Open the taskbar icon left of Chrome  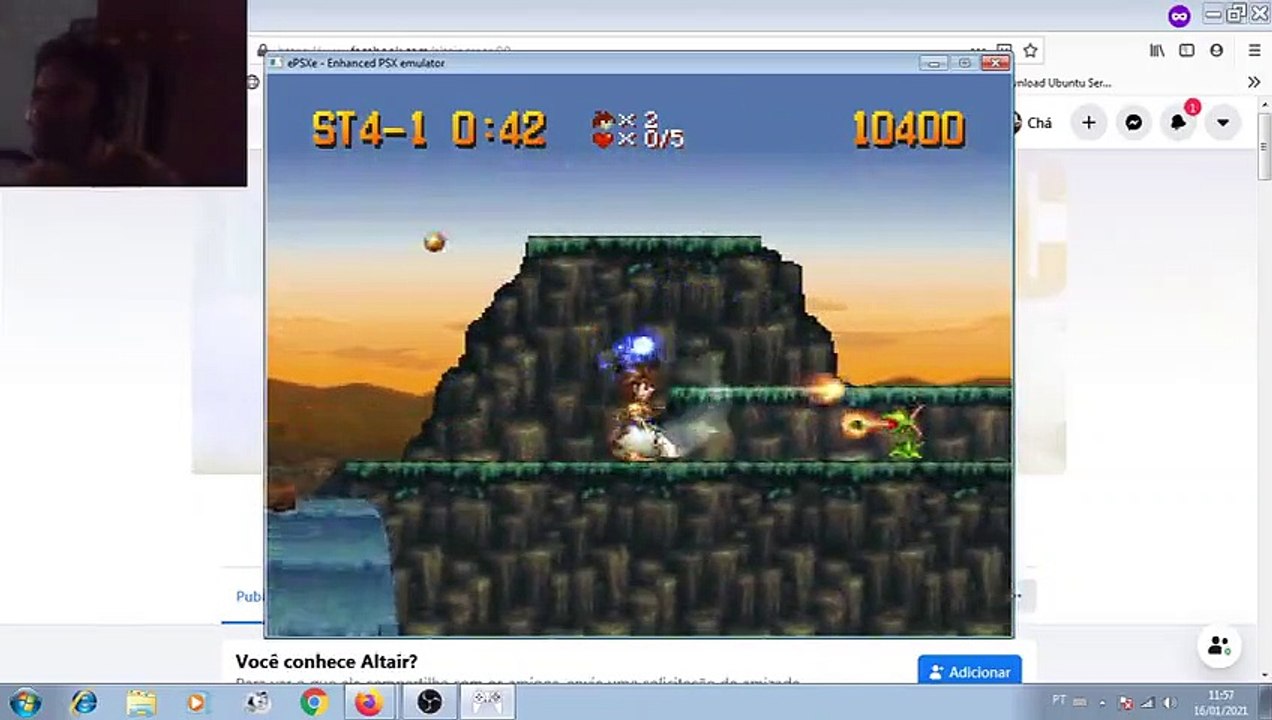[257, 702]
